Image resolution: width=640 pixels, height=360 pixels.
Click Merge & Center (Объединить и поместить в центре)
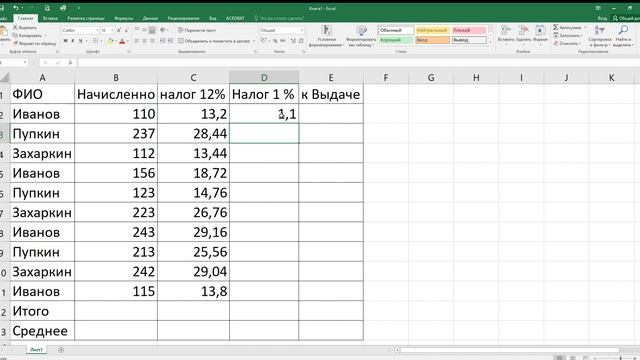[x=214, y=41]
